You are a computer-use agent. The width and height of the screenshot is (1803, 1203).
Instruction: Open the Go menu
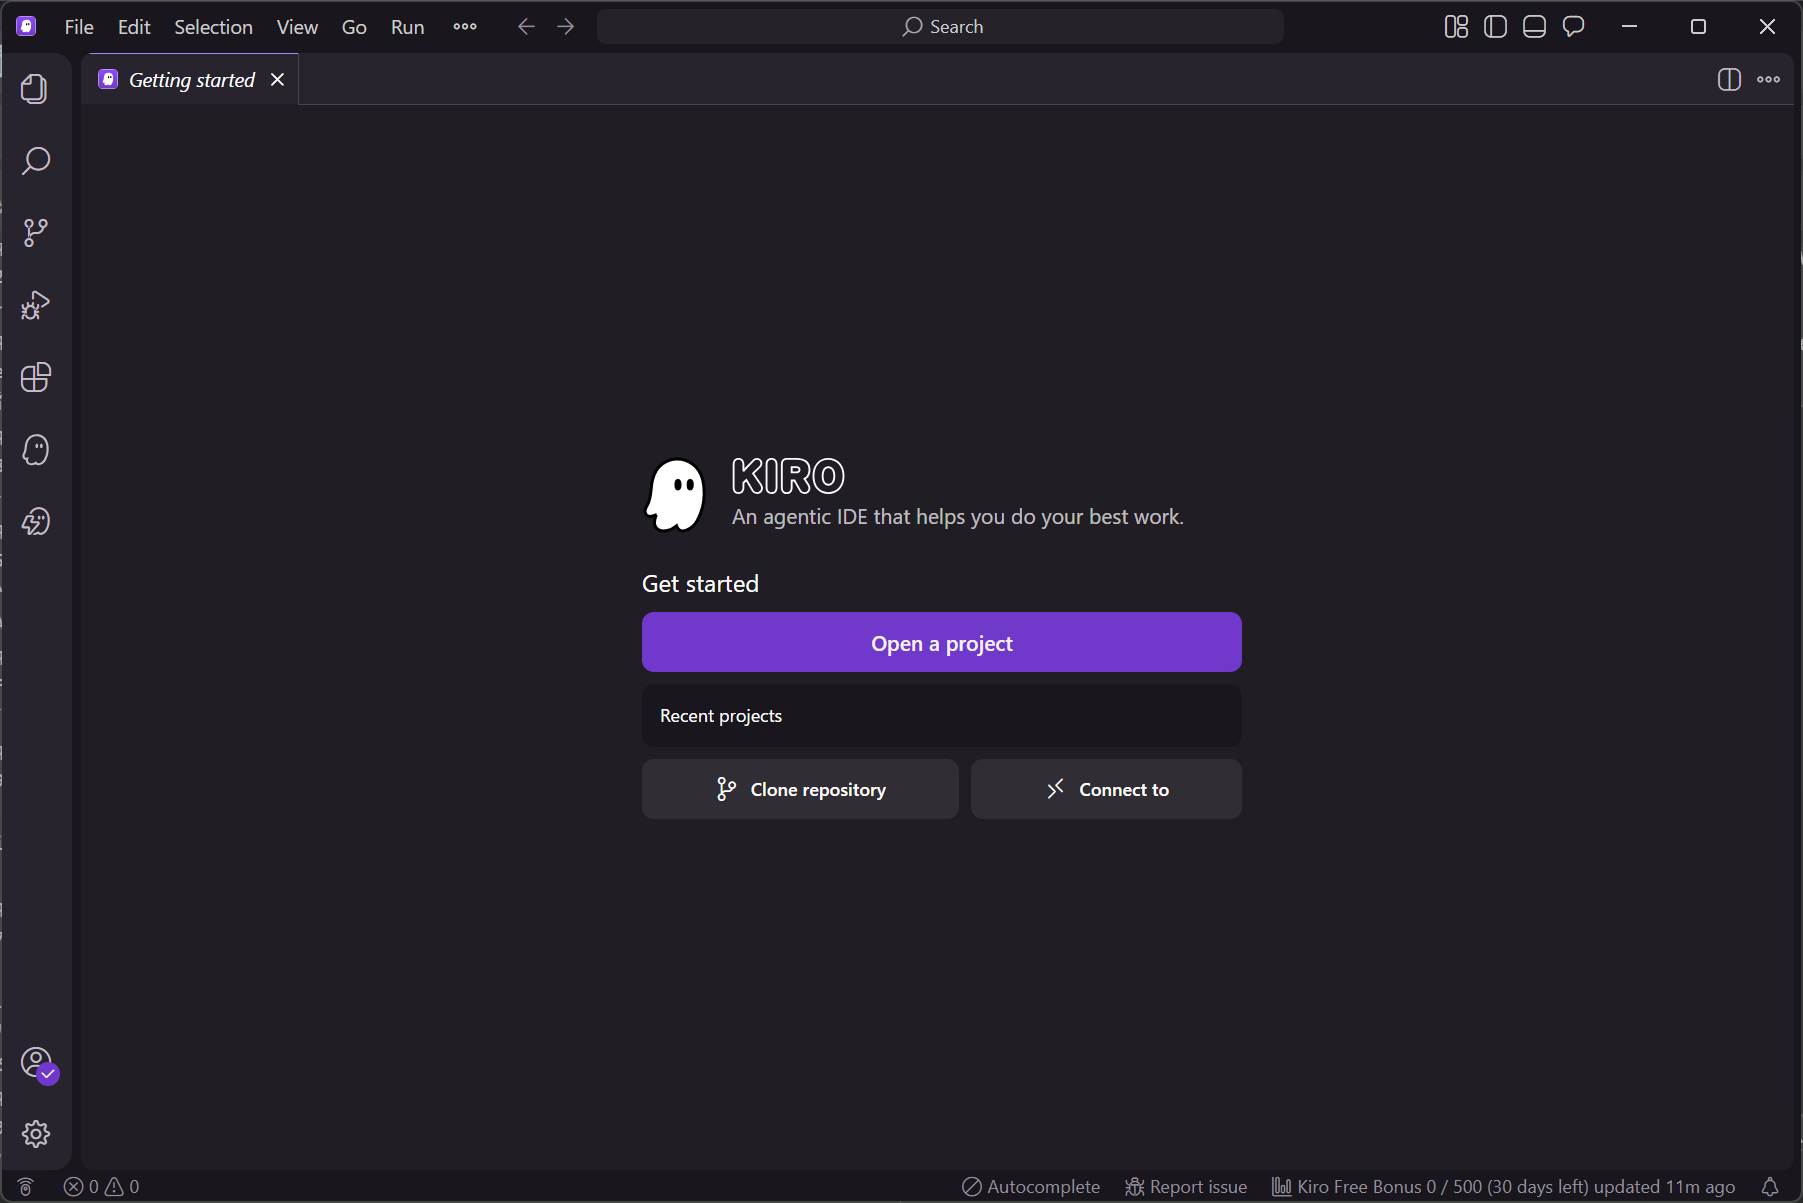click(354, 27)
